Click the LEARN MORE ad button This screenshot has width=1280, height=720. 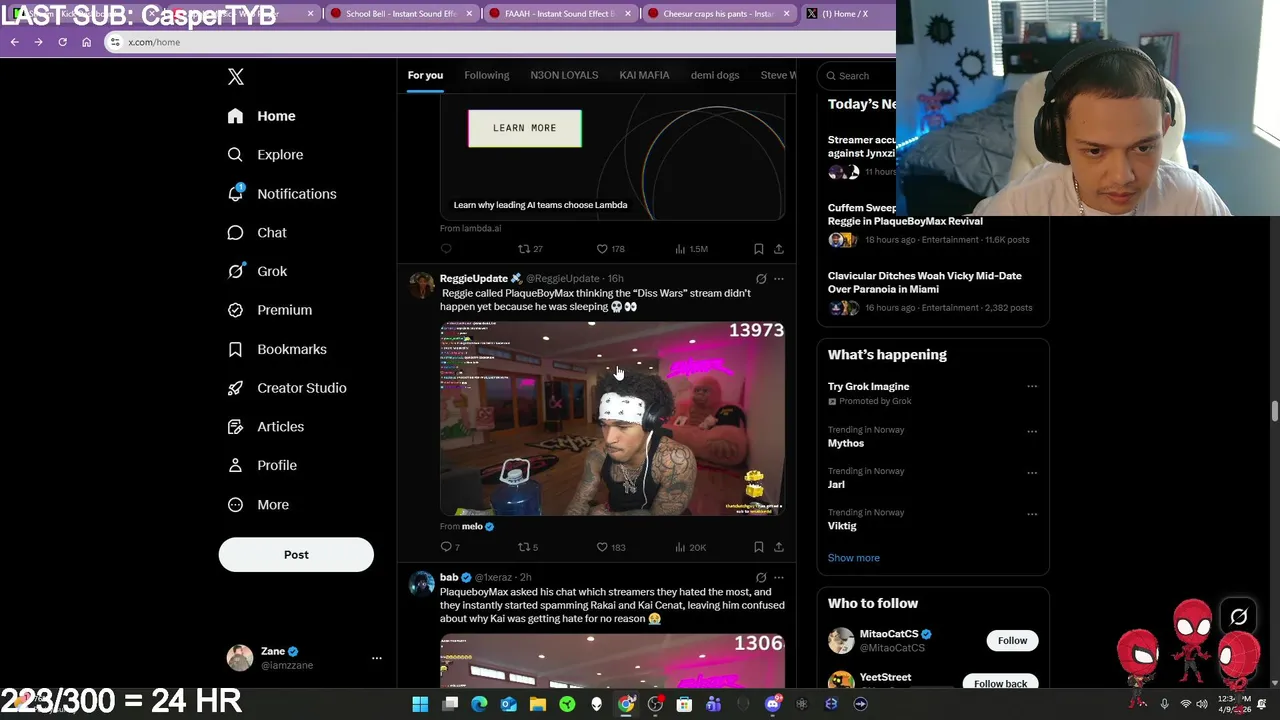pyautogui.click(x=525, y=128)
